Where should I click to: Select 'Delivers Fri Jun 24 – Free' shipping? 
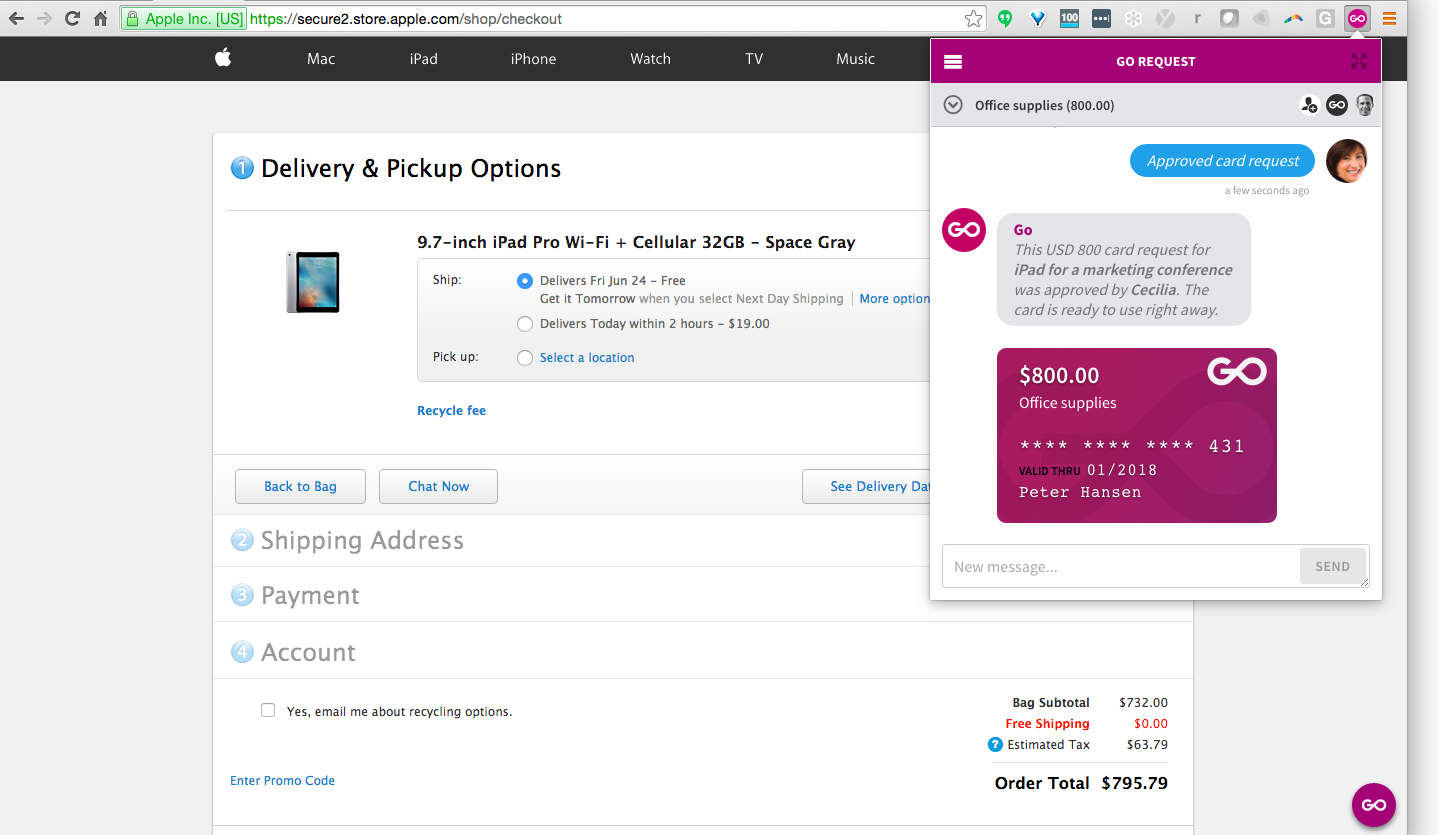point(525,281)
